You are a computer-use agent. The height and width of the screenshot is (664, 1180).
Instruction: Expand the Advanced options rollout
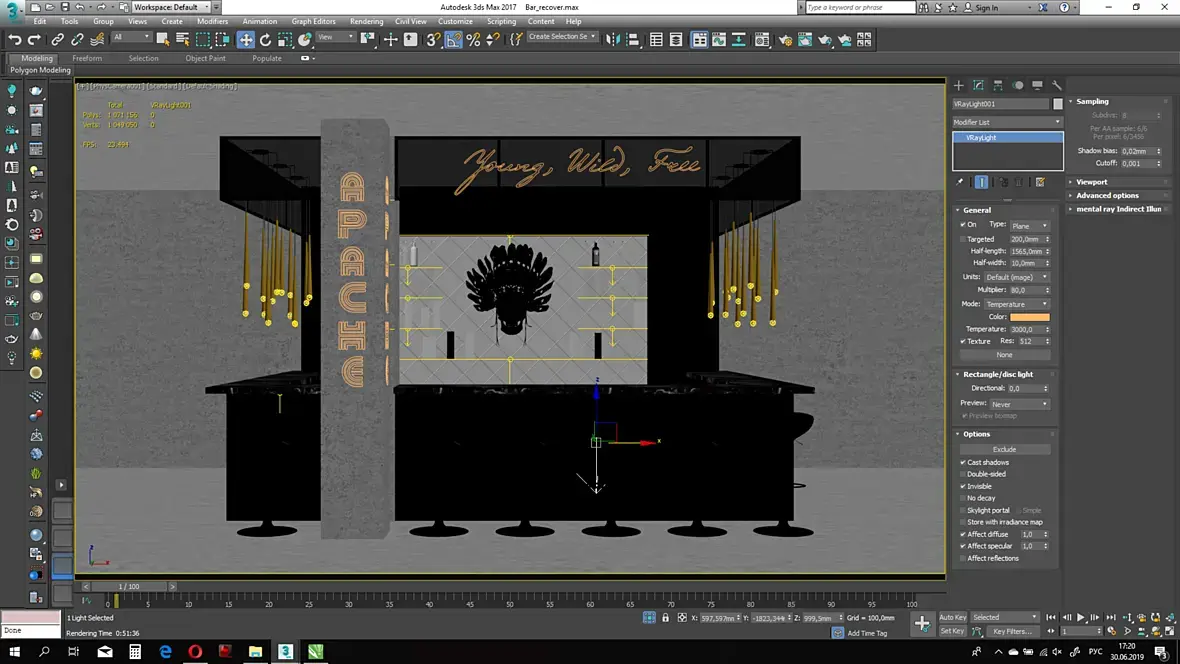[x=1107, y=196]
